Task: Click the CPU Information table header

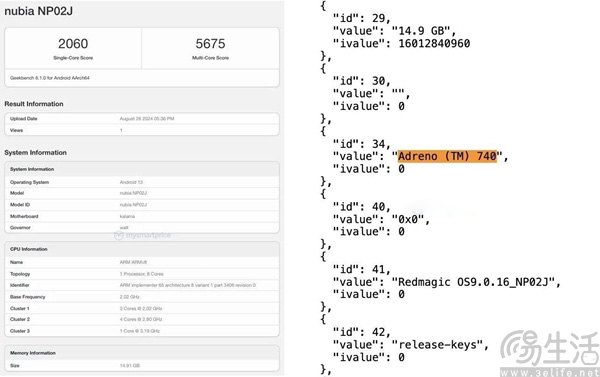Action: (x=142, y=249)
